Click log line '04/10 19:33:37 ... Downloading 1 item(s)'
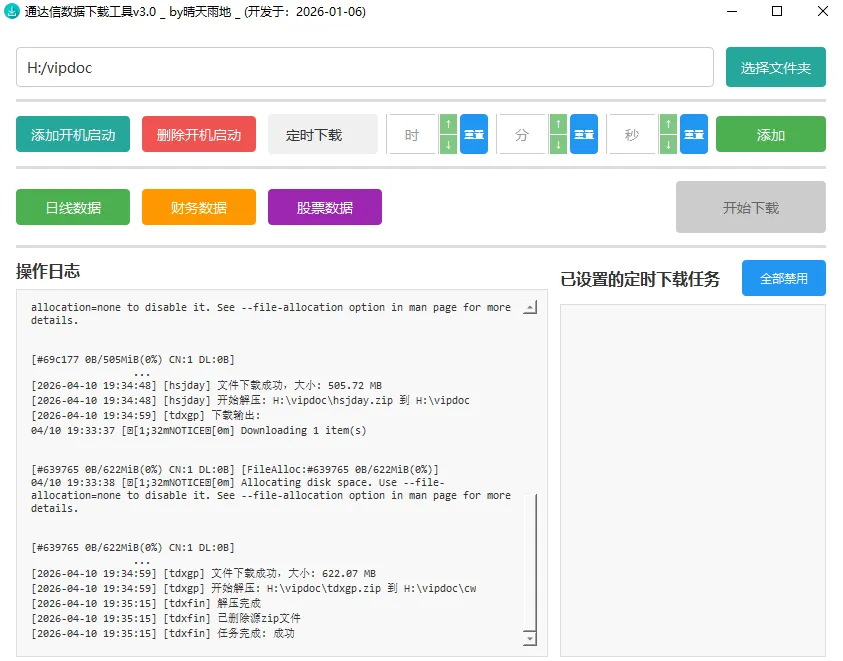Viewport: 843px width, 661px height. tap(199, 431)
